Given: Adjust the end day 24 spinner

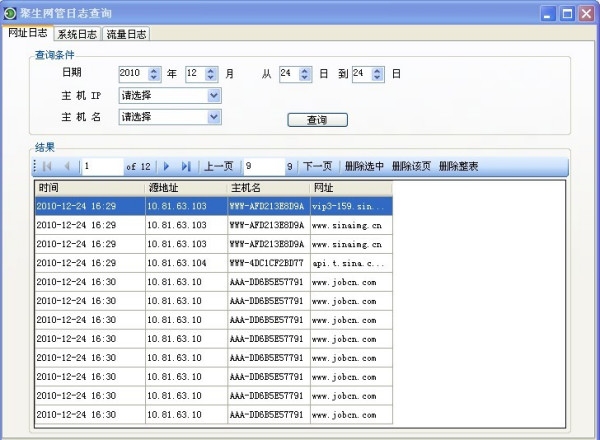Looking at the screenshot, I should click(379, 73).
